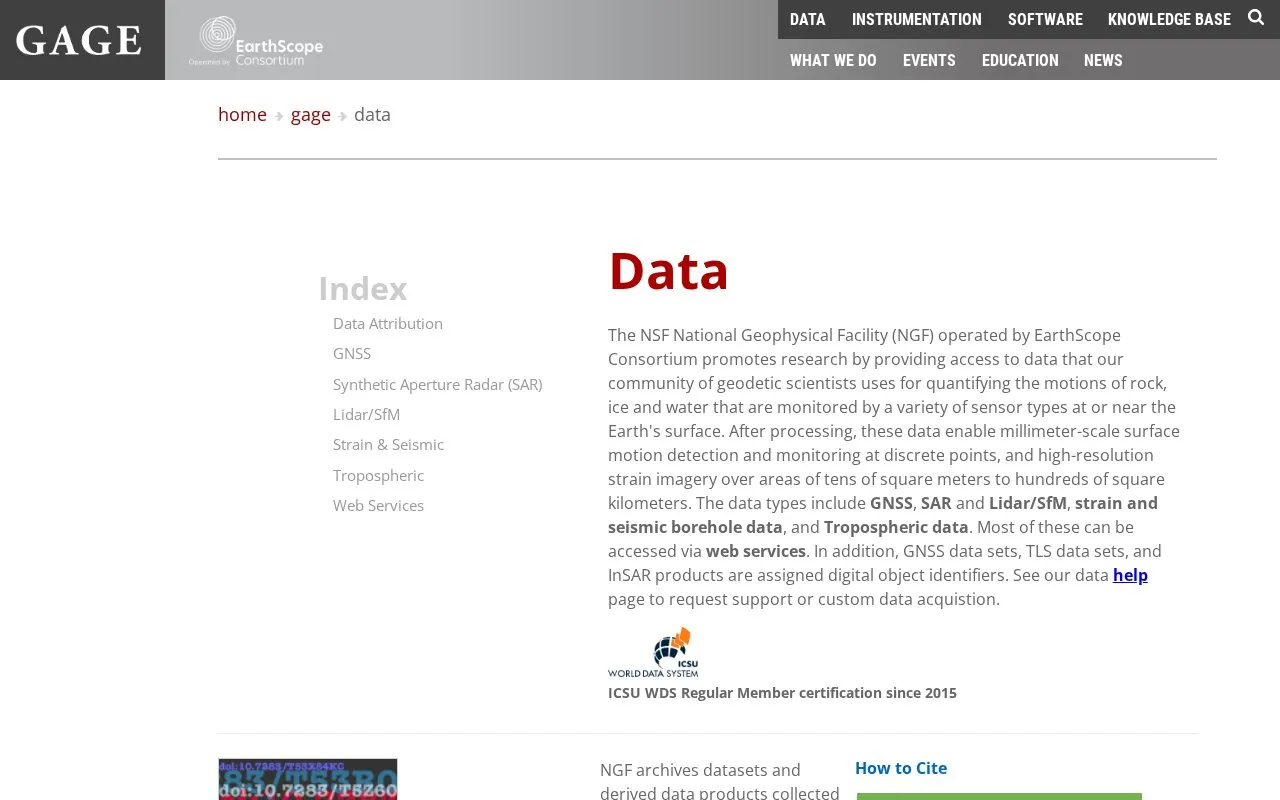1280x800 pixels.
Task: Select Lidar/SfM in the index
Action: point(366,414)
